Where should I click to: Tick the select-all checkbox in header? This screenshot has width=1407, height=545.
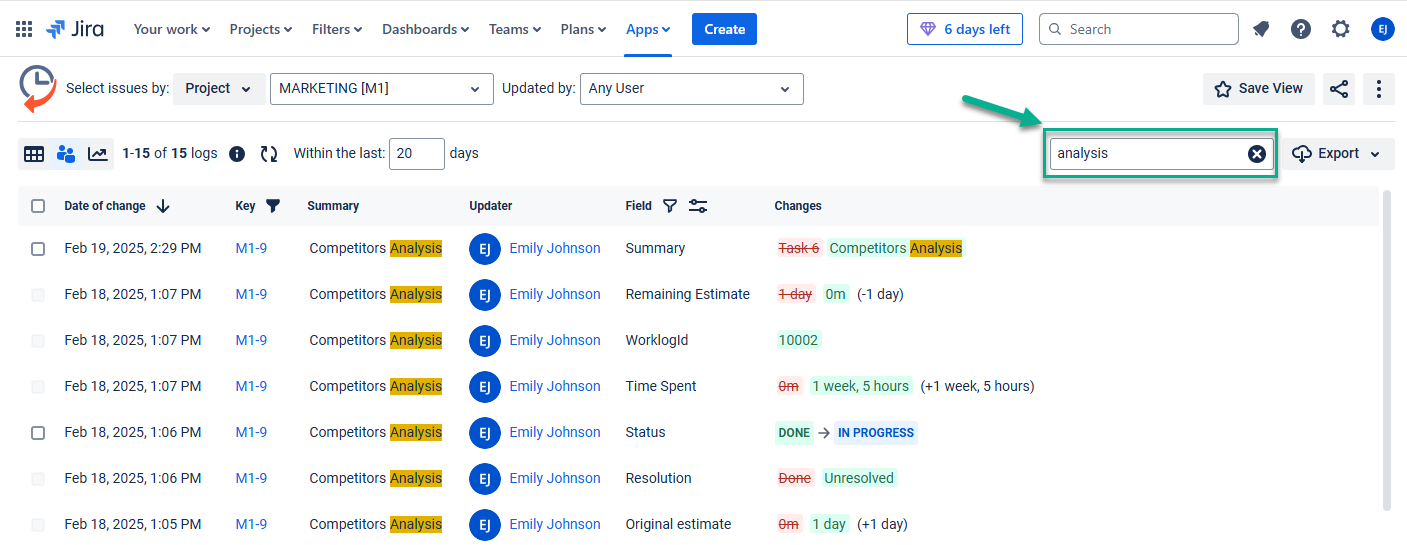tap(38, 206)
